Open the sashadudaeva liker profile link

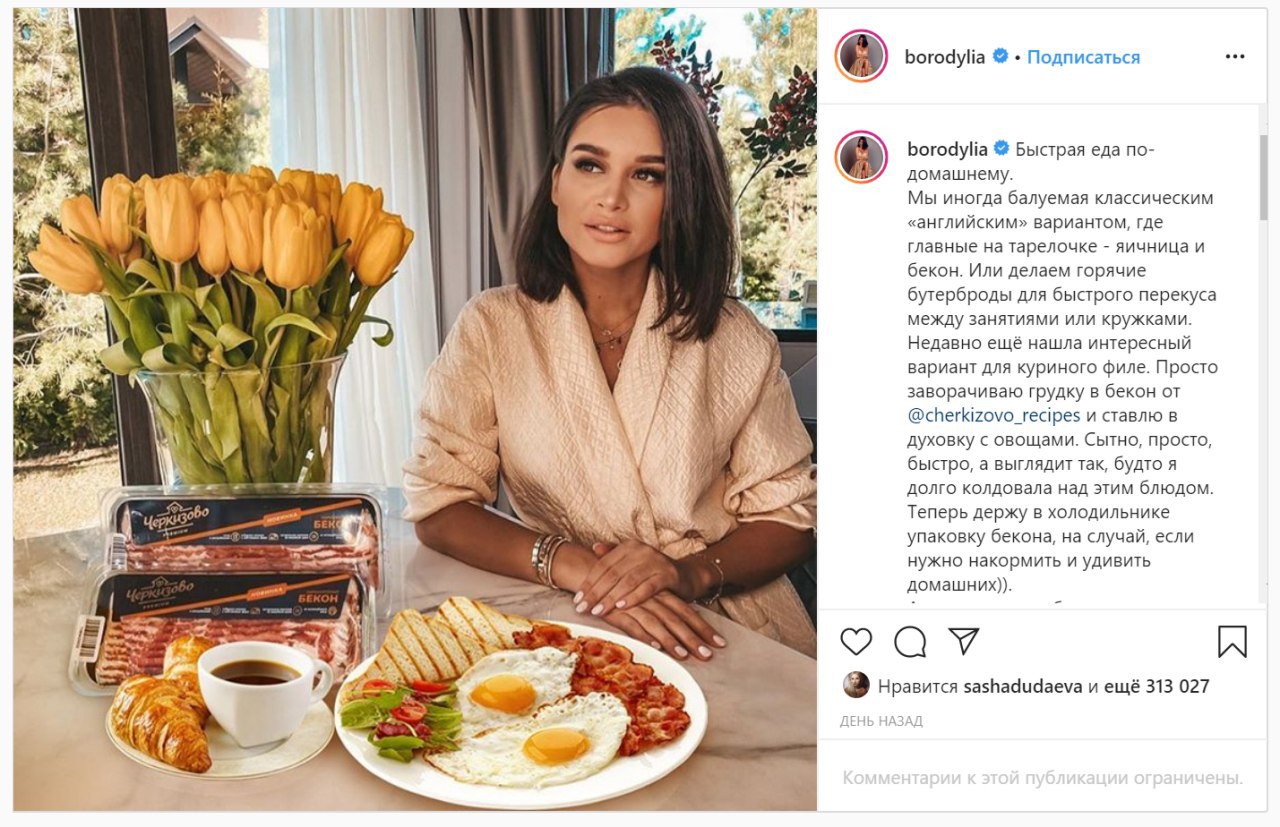pyautogui.click(x=1023, y=686)
